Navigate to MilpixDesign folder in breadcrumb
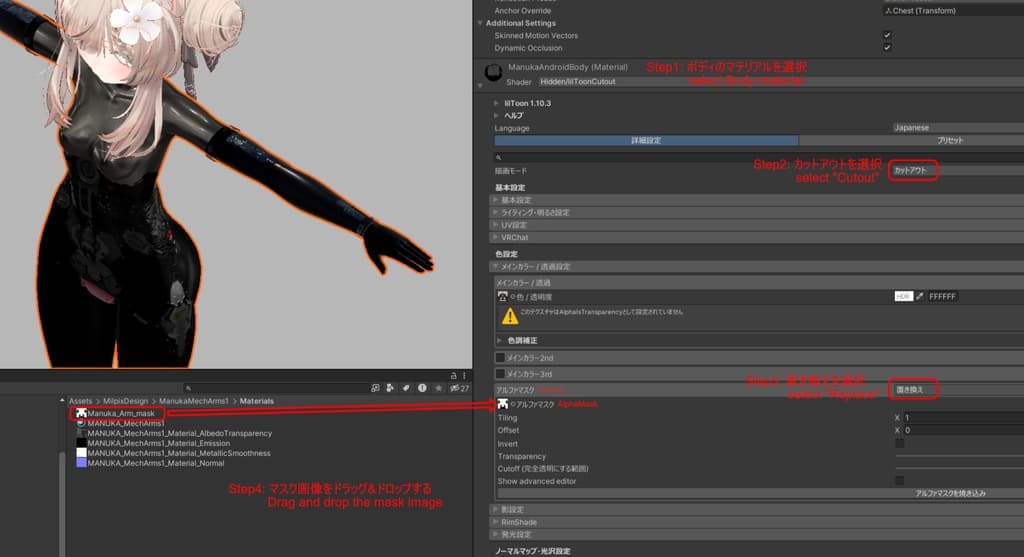The height and width of the screenshot is (557, 1024). pyautogui.click(x=125, y=401)
